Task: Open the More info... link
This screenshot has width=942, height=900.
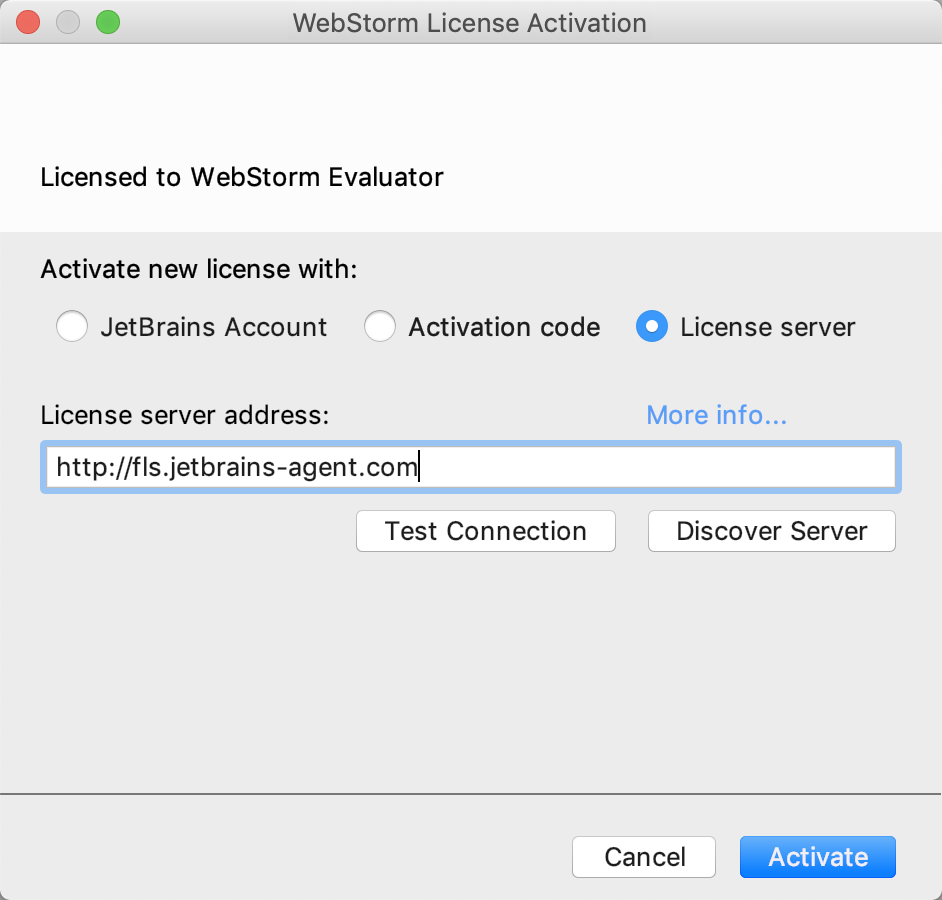Action: click(x=716, y=415)
